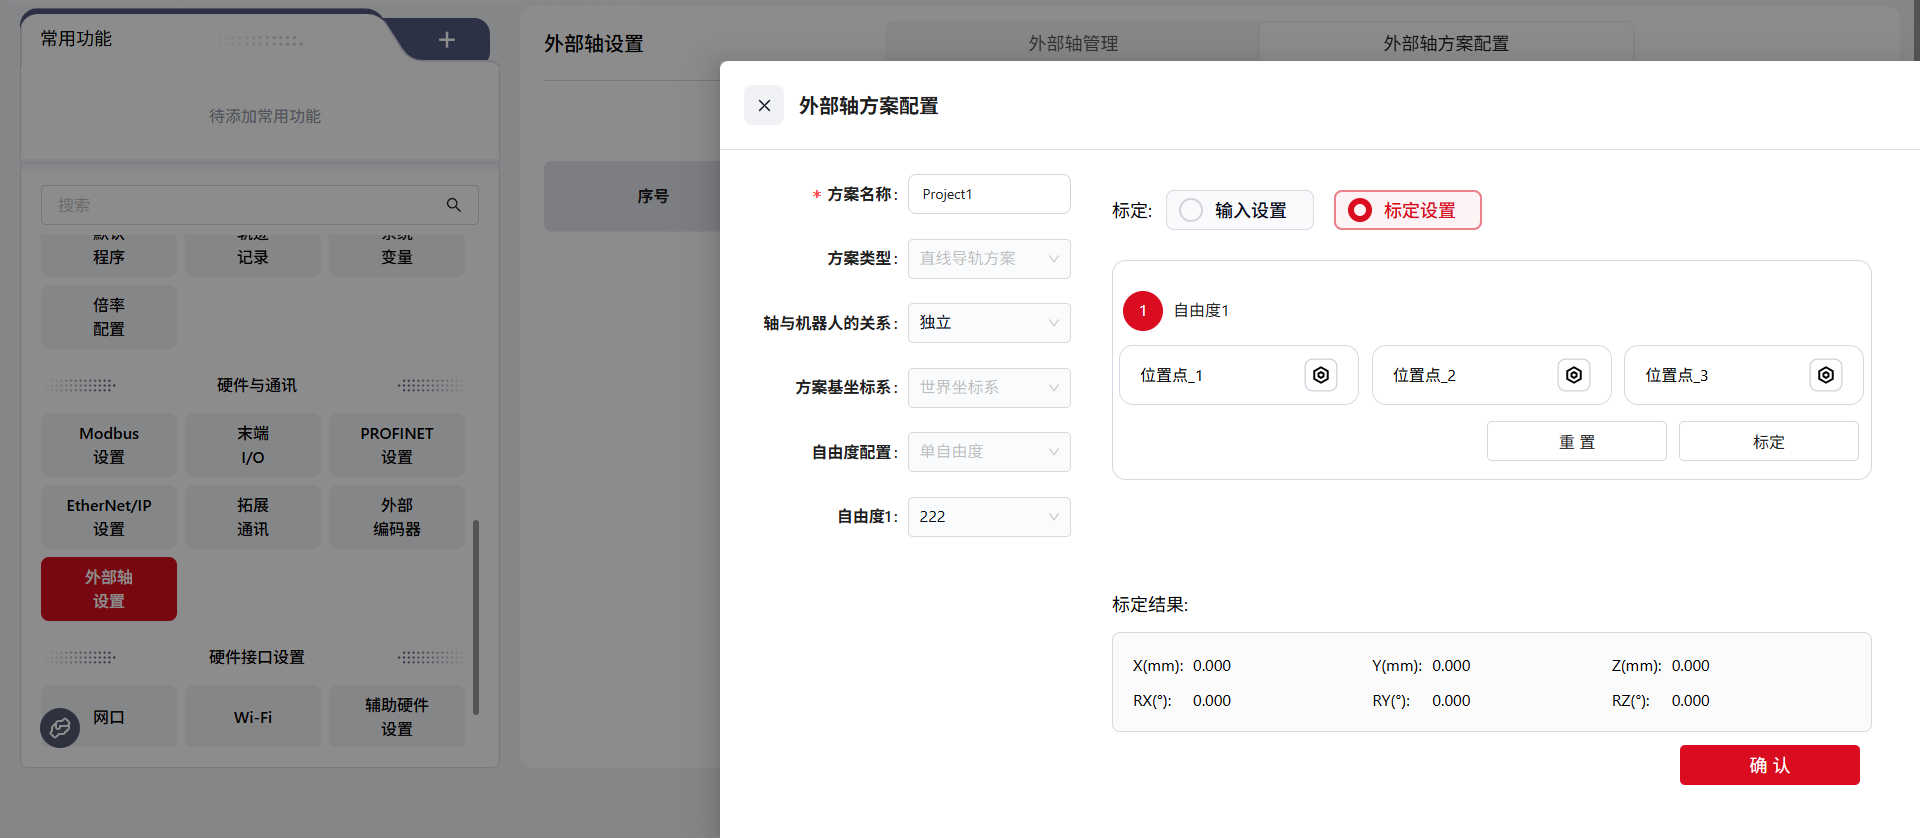The image size is (1920, 838).
Task: Open the 方案基坐标系 dropdown
Action: 988,388
